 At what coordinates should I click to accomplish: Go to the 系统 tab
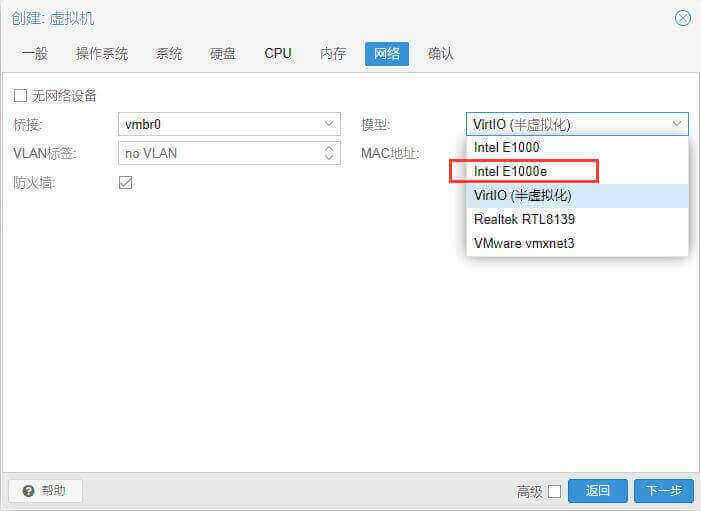tap(169, 54)
